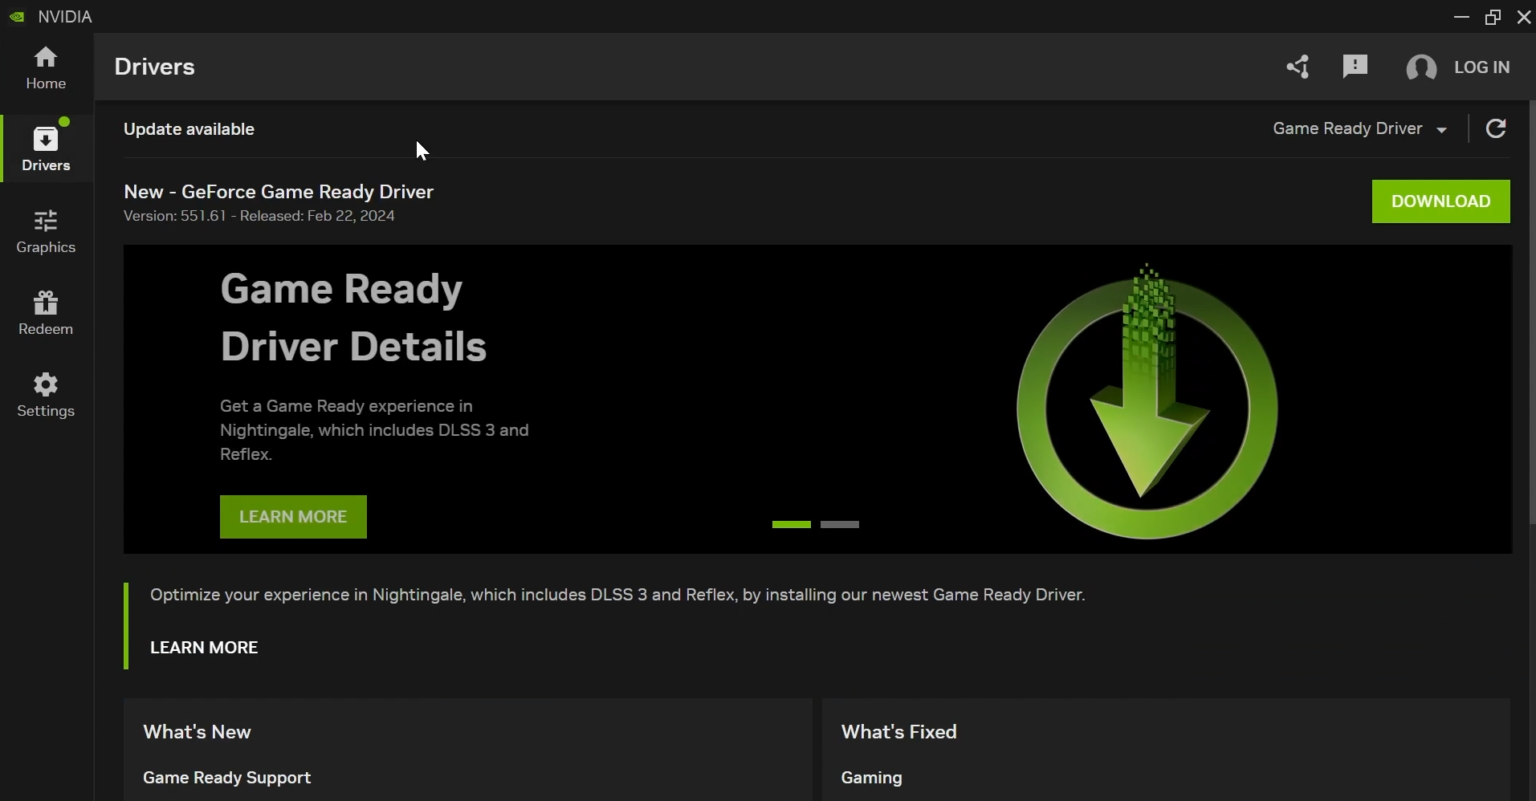Open the feedback icon next to share

click(1355, 66)
